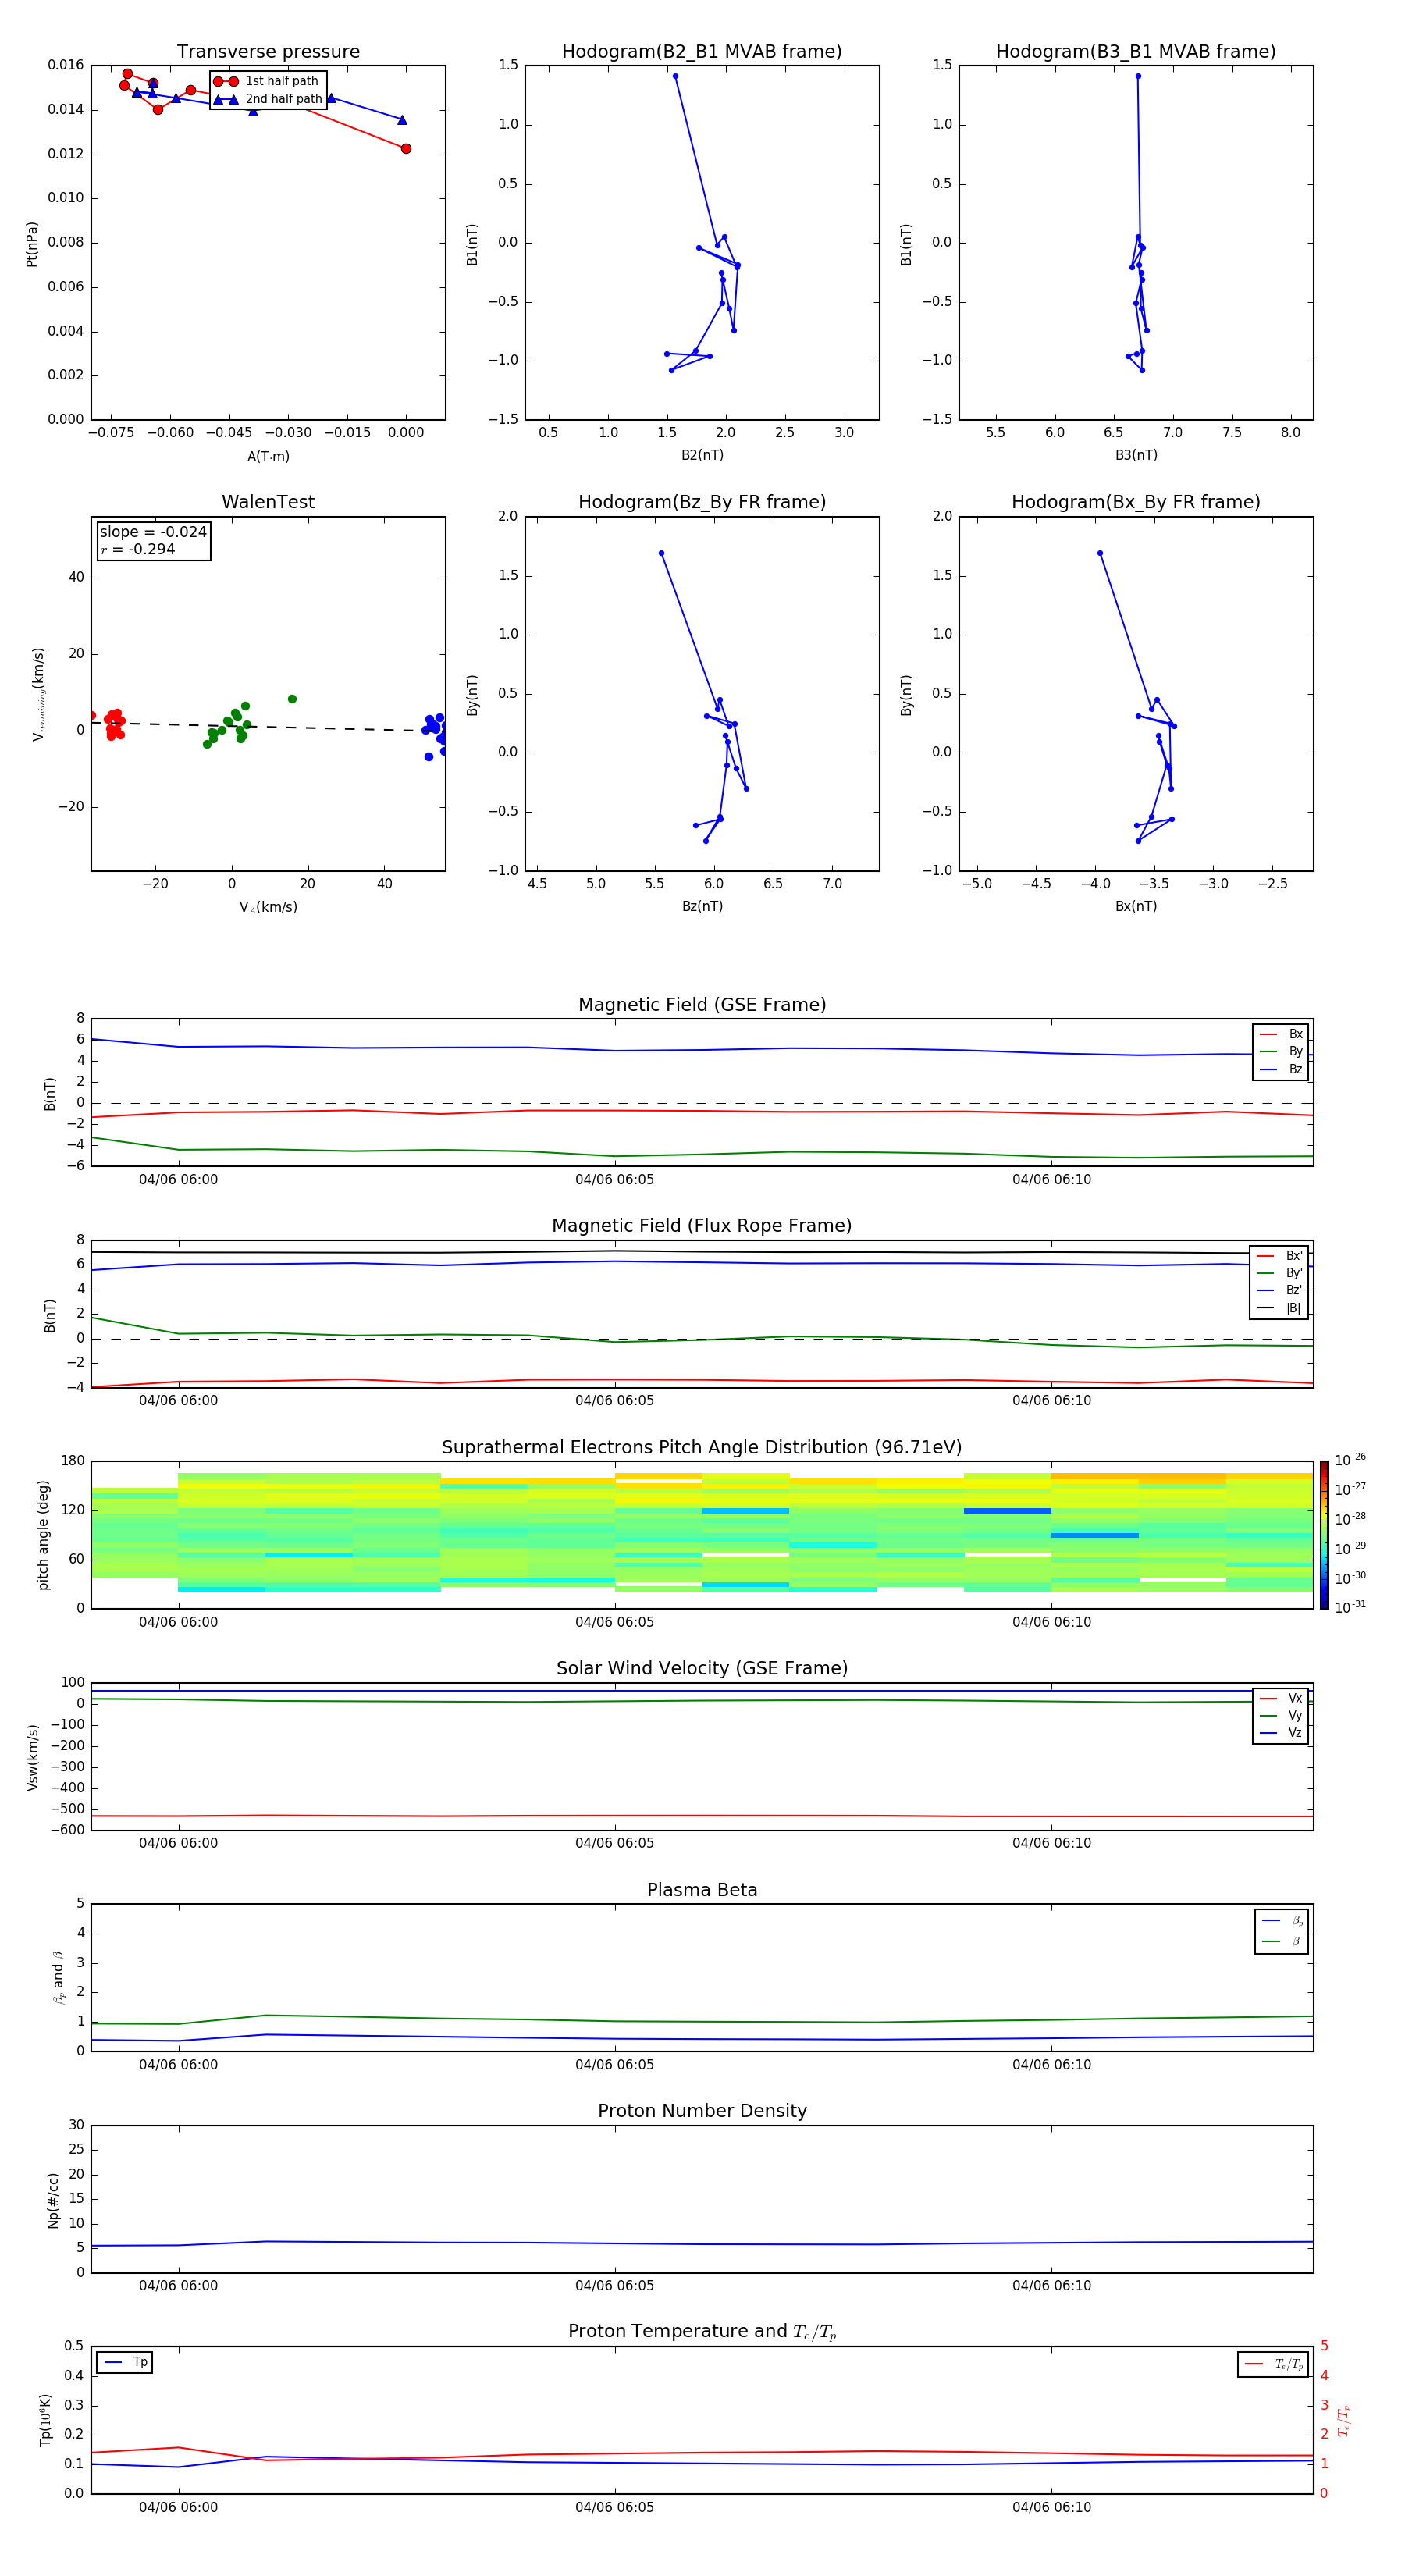Select "Bx" in the GSE magnetic field legend
This screenshot has width=1405, height=2576.
(1281, 1034)
